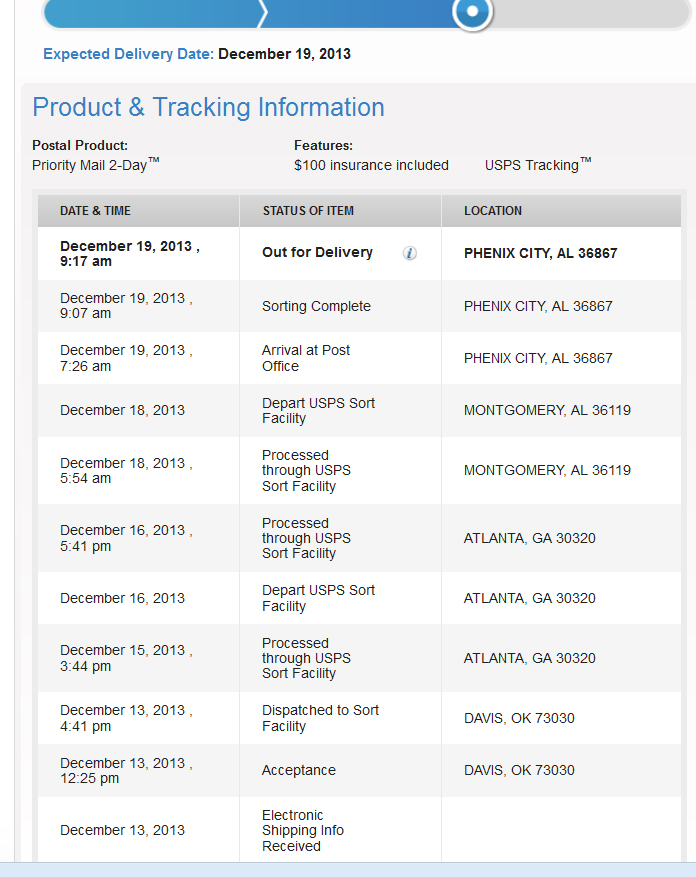Click the info icon beside Out for Delivery
Screen dimensions: 696x877
410,253
